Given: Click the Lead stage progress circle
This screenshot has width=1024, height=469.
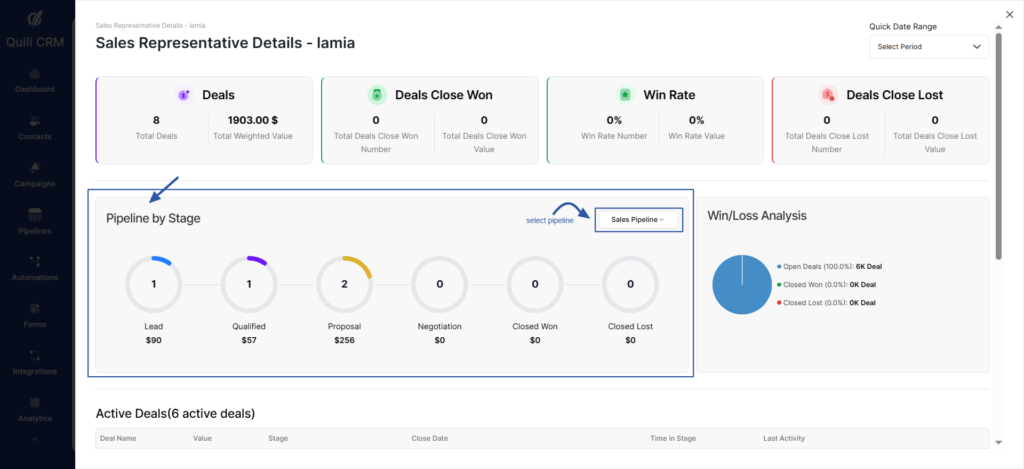Looking at the screenshot, I should tap(153, 284).
